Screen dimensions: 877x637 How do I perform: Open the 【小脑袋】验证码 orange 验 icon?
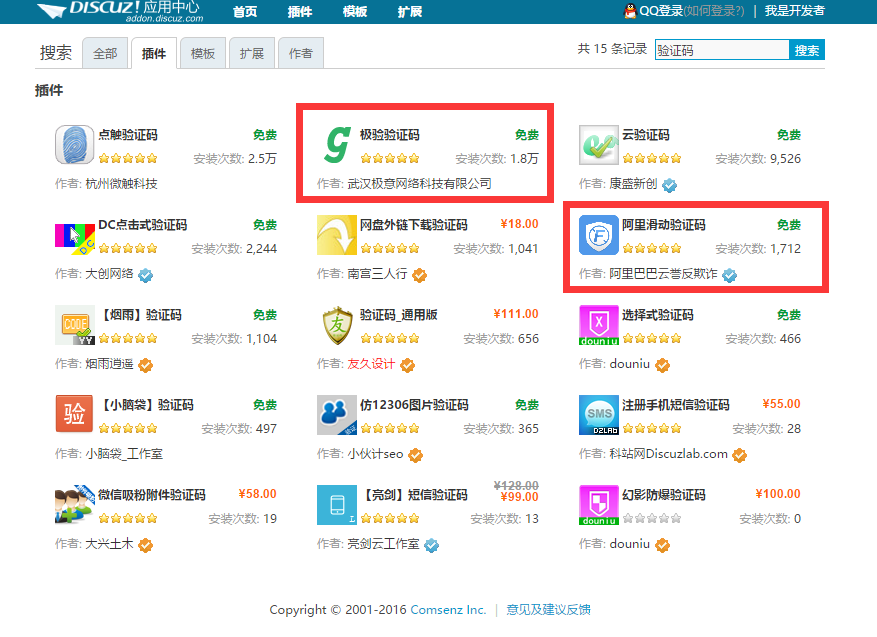[x=74, y=415]
